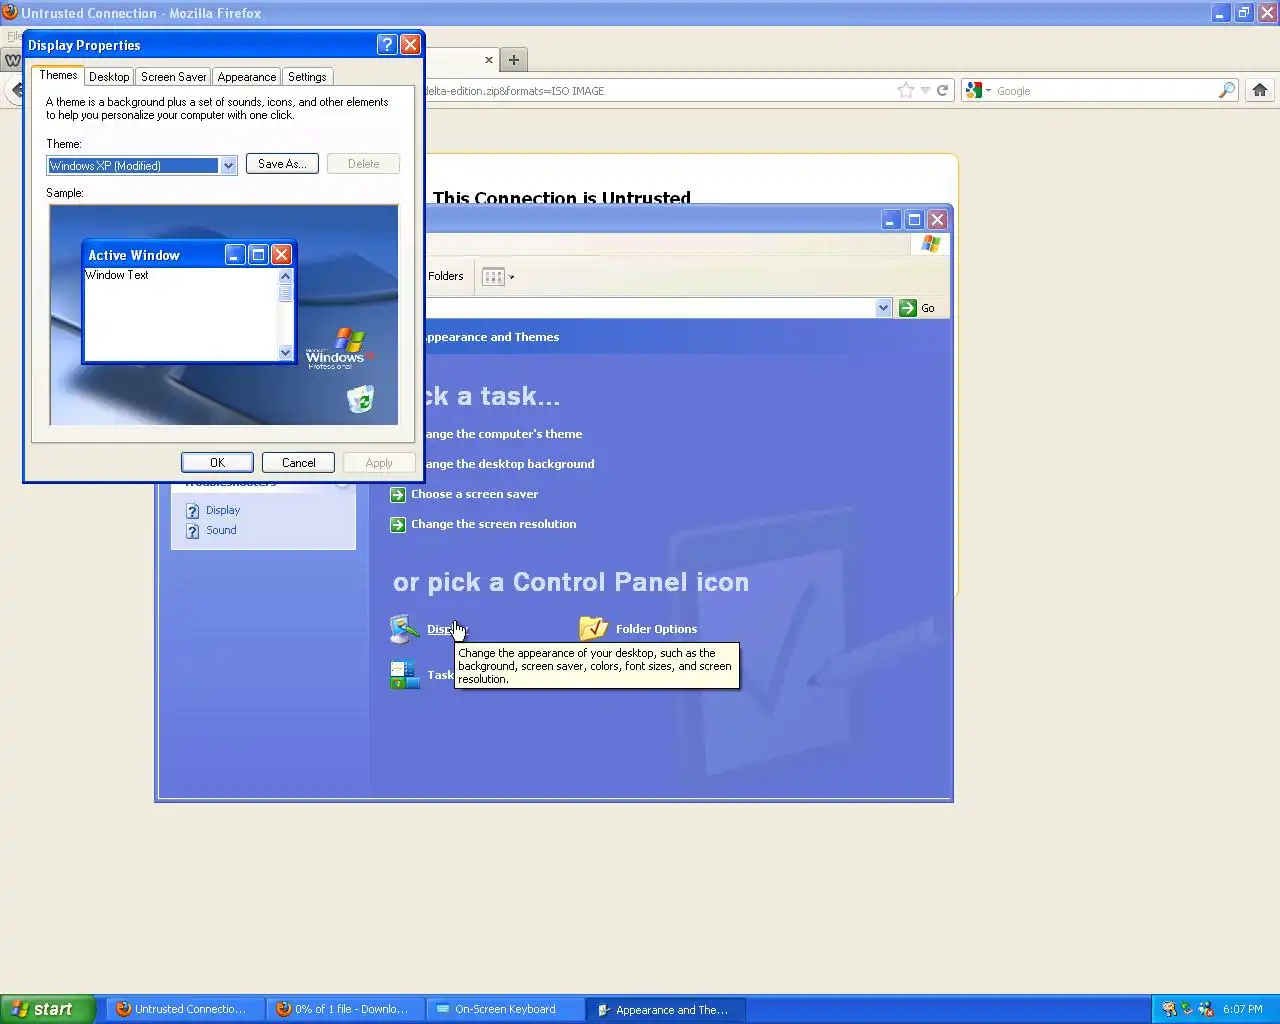Click sample Active Window scrollbar up arrow
The height and width of the screenshot is (1024, 1280).
tap(285, 276)
